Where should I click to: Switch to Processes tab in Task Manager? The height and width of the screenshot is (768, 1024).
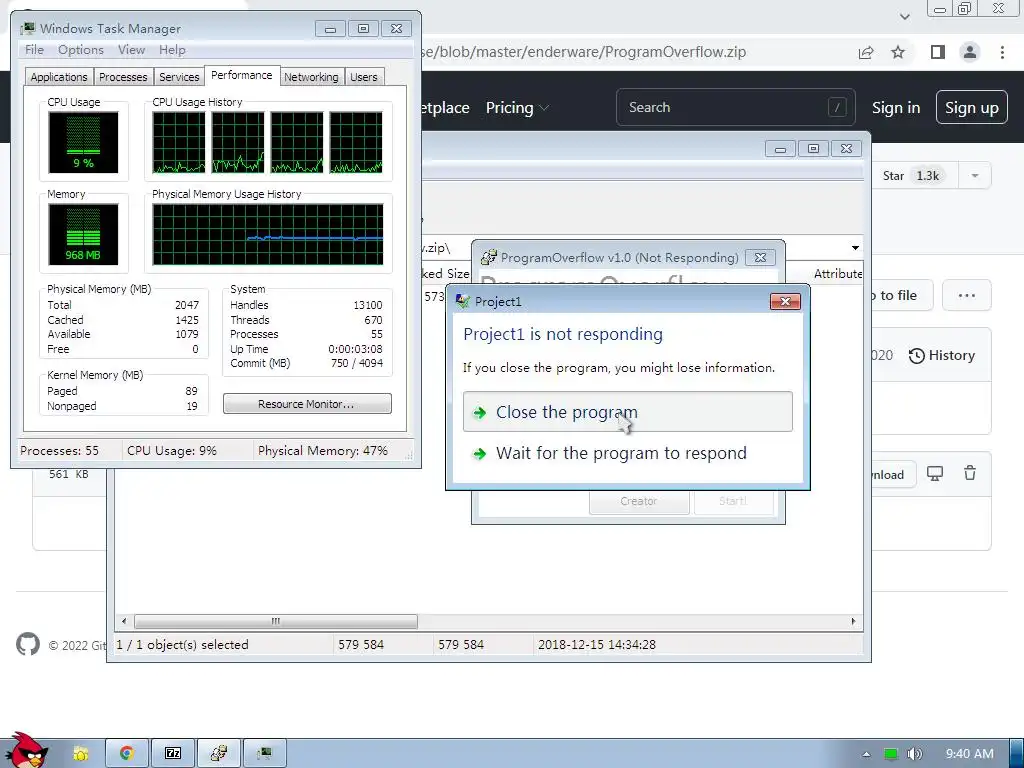tap(123, 77)
